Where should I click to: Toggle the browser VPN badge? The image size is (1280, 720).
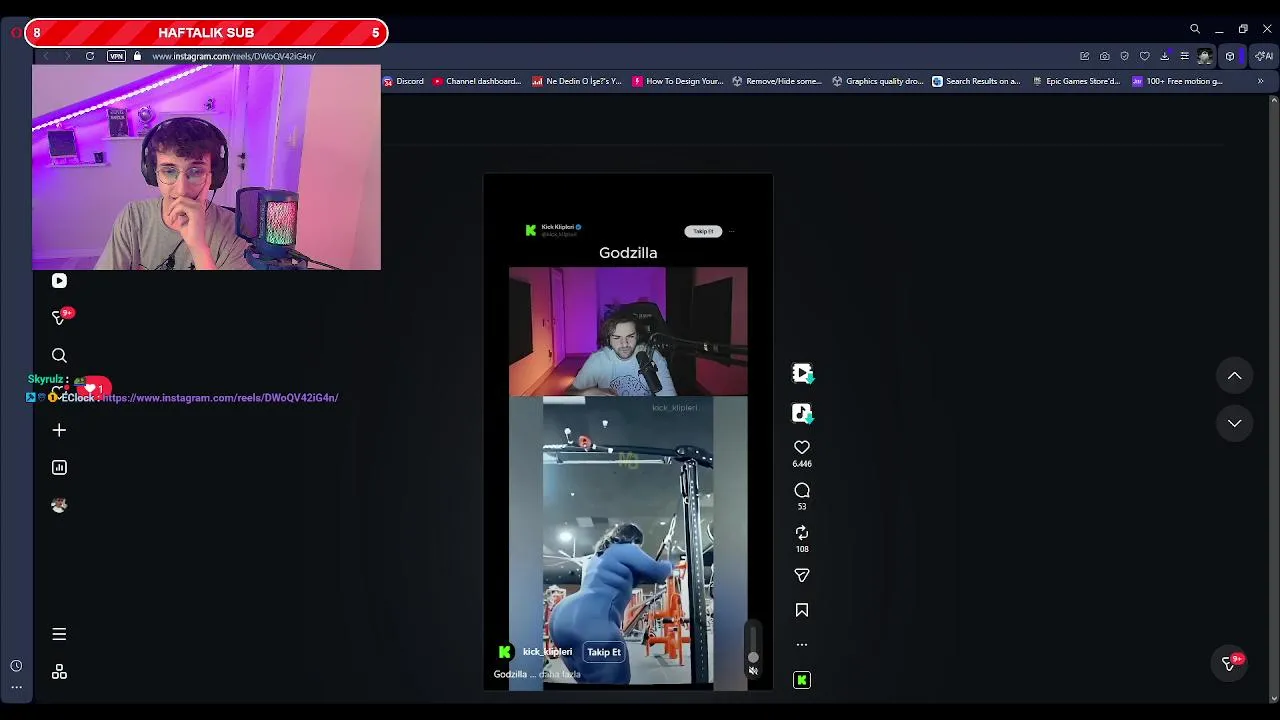(x=116, y=56)
